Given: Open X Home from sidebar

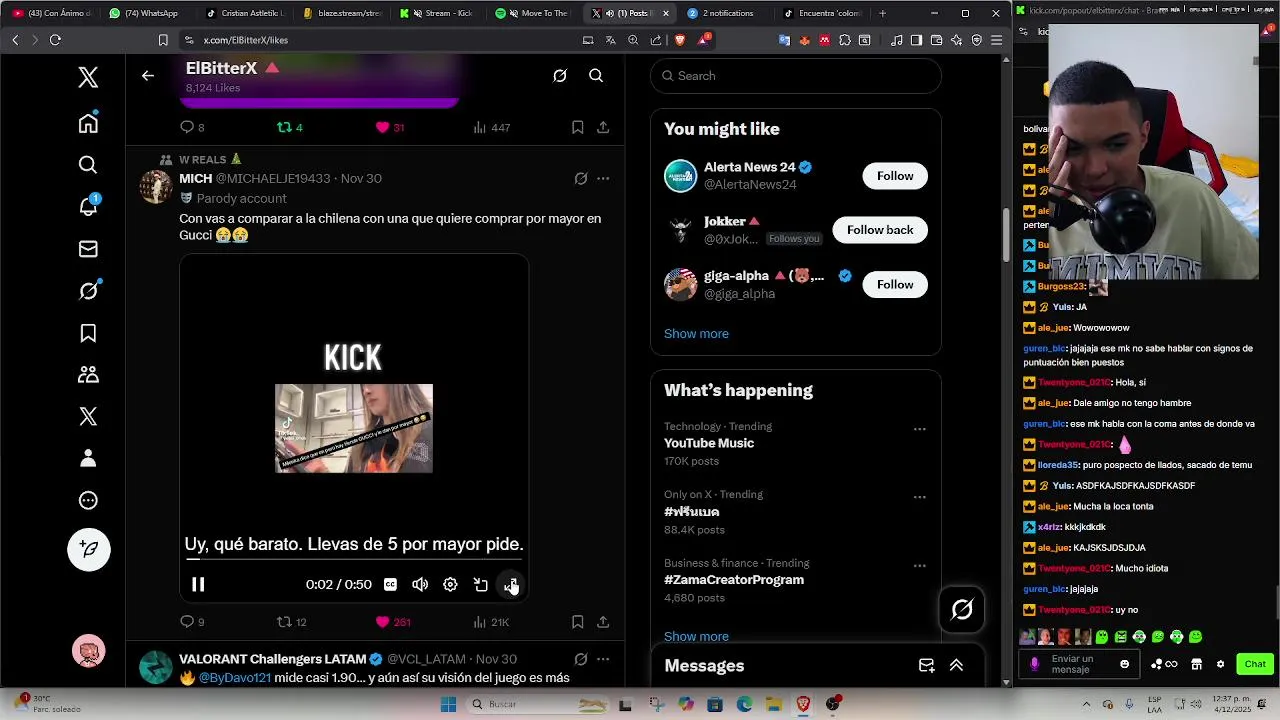Looking at the screenshot, I should coord(88,123).
